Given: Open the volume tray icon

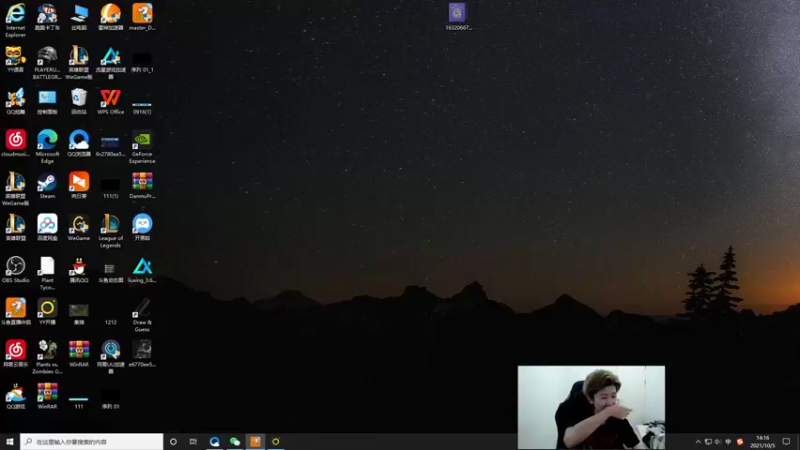Looking at the screenshot, I should 718,442.
